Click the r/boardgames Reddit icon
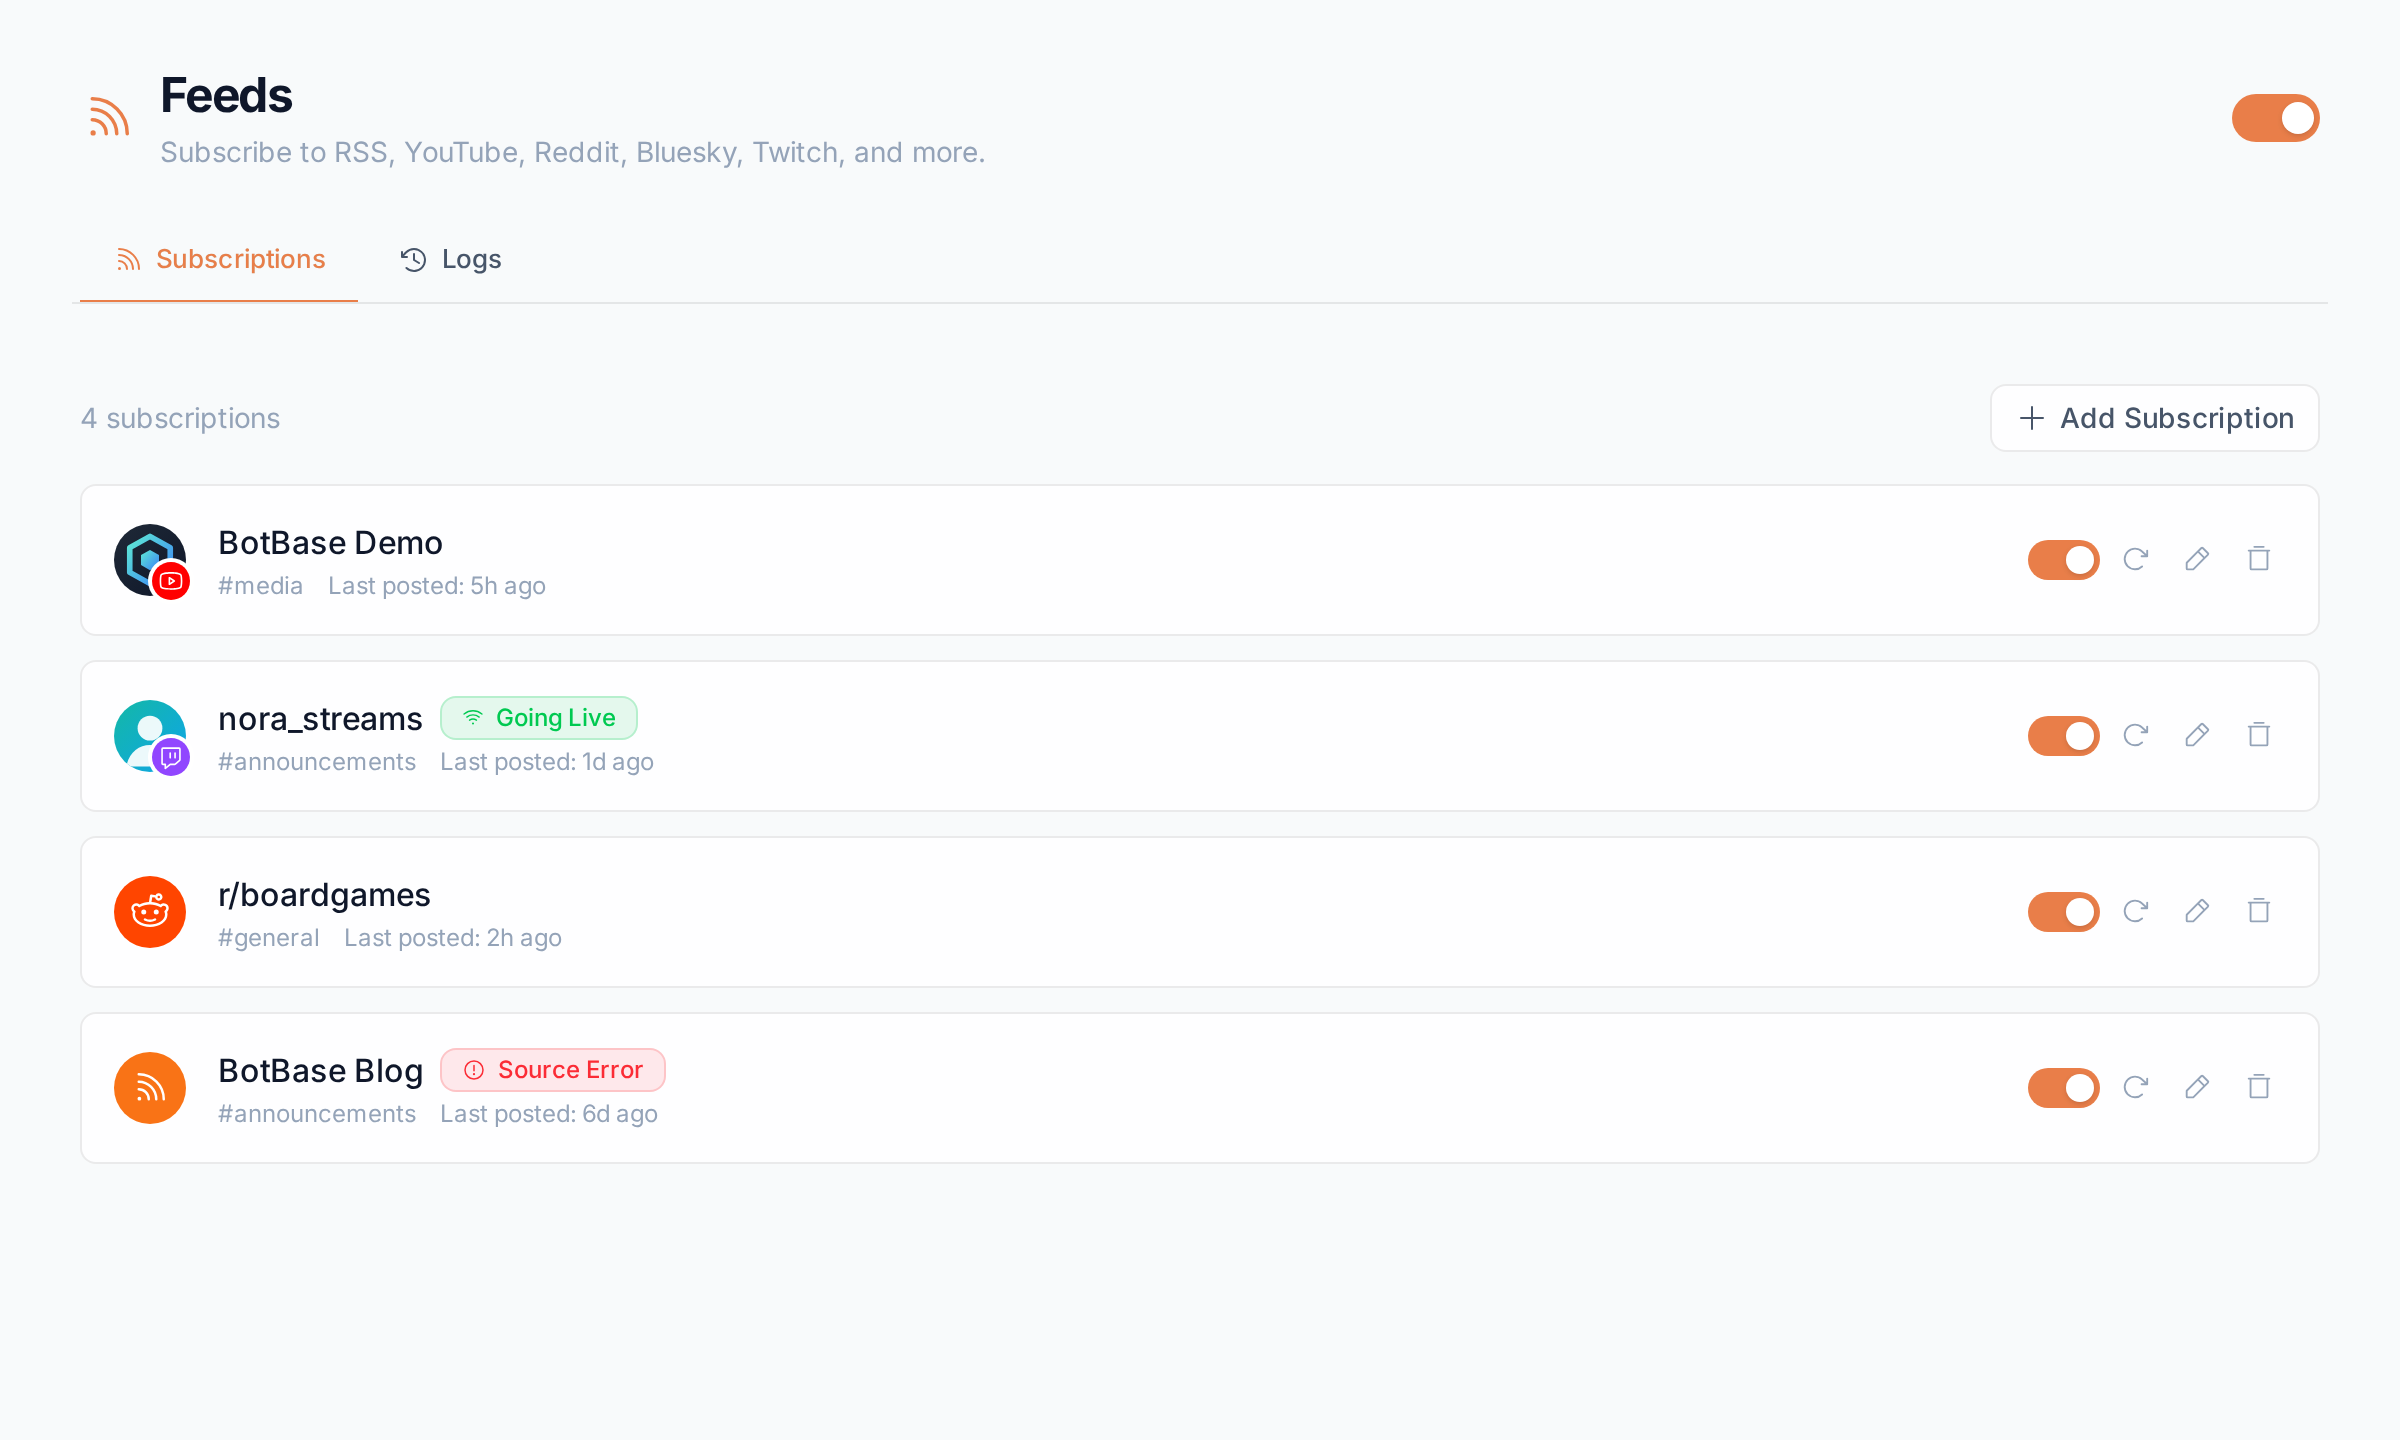Viewport: 2400px width, 1440px height. [x=150, y=912]
